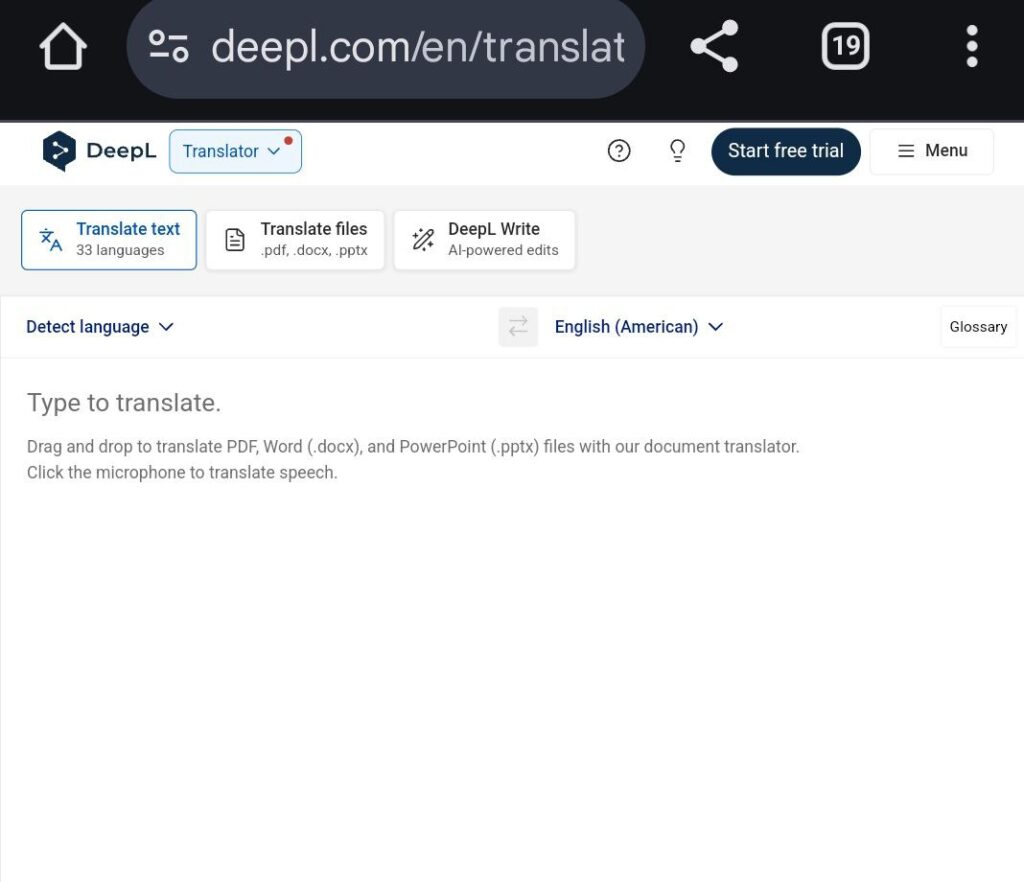
Task: Open the hamburger Menu button
Action: [x=932, y=151]
